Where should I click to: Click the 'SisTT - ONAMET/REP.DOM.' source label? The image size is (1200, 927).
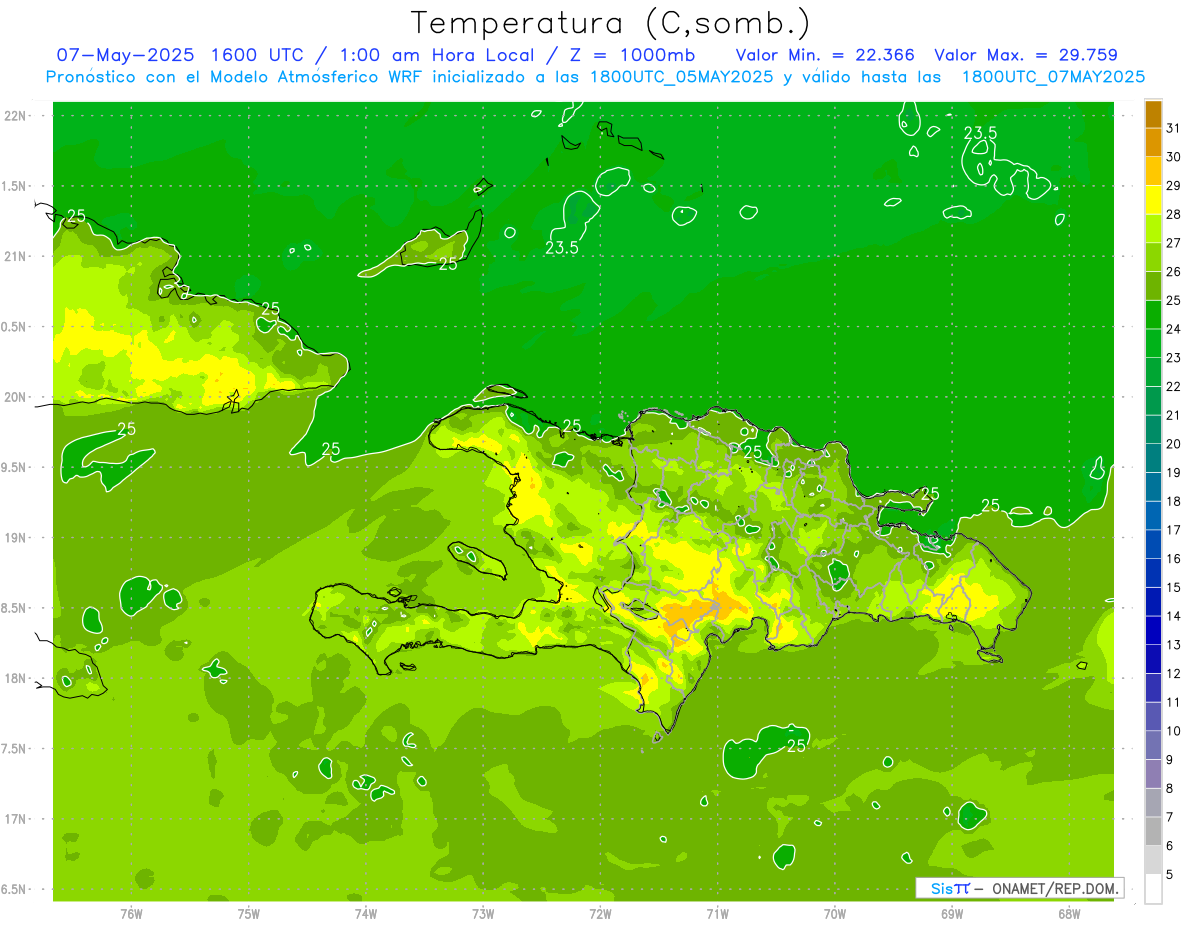click(1020, 888)
